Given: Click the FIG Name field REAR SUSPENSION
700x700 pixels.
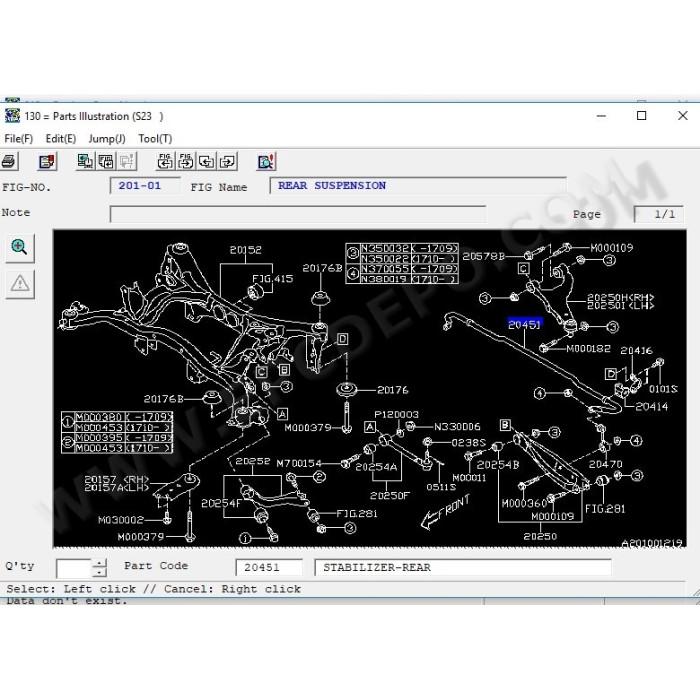Looking at the screenshot, I should [418, 186].
